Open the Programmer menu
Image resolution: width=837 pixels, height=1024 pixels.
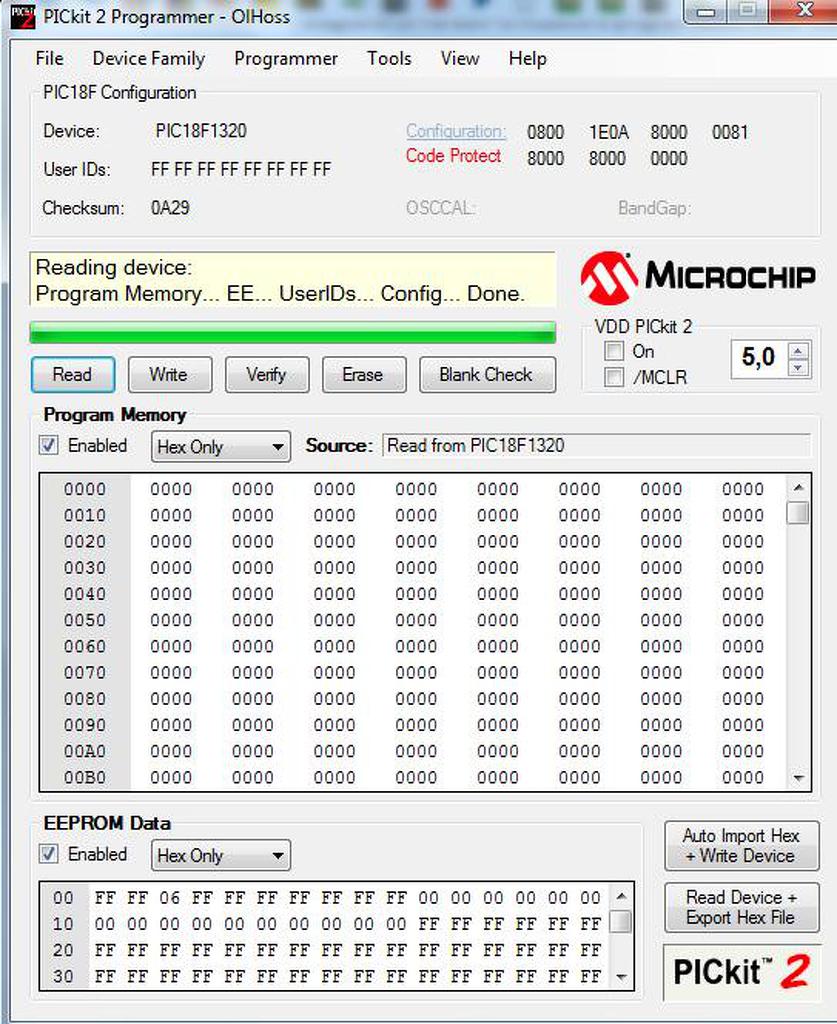click(286, 59)
